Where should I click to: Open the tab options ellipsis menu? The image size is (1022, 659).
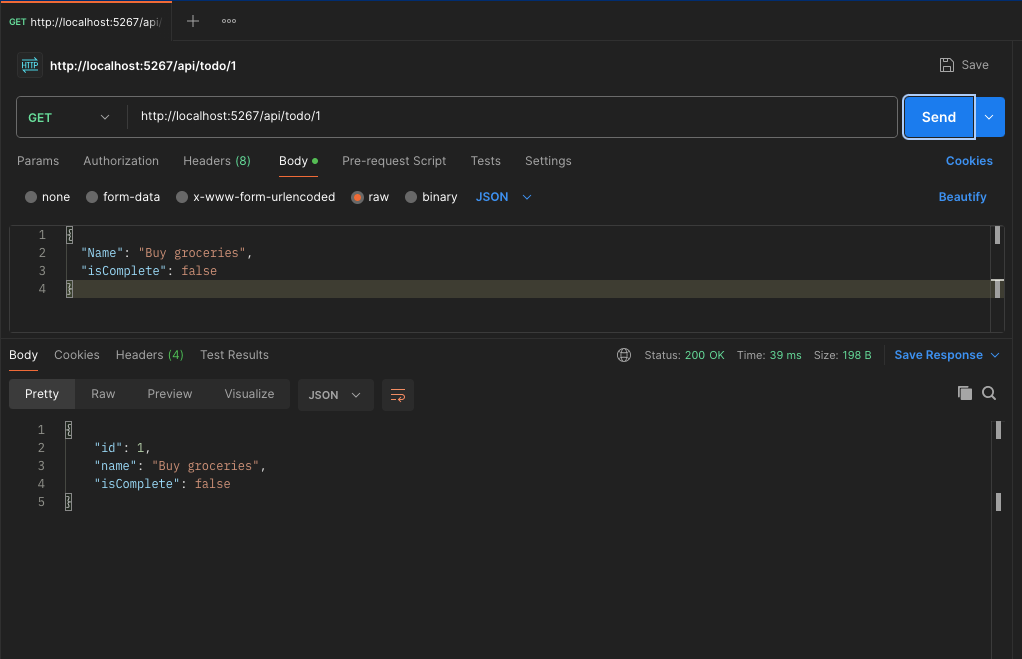click(x=229, y=21)
